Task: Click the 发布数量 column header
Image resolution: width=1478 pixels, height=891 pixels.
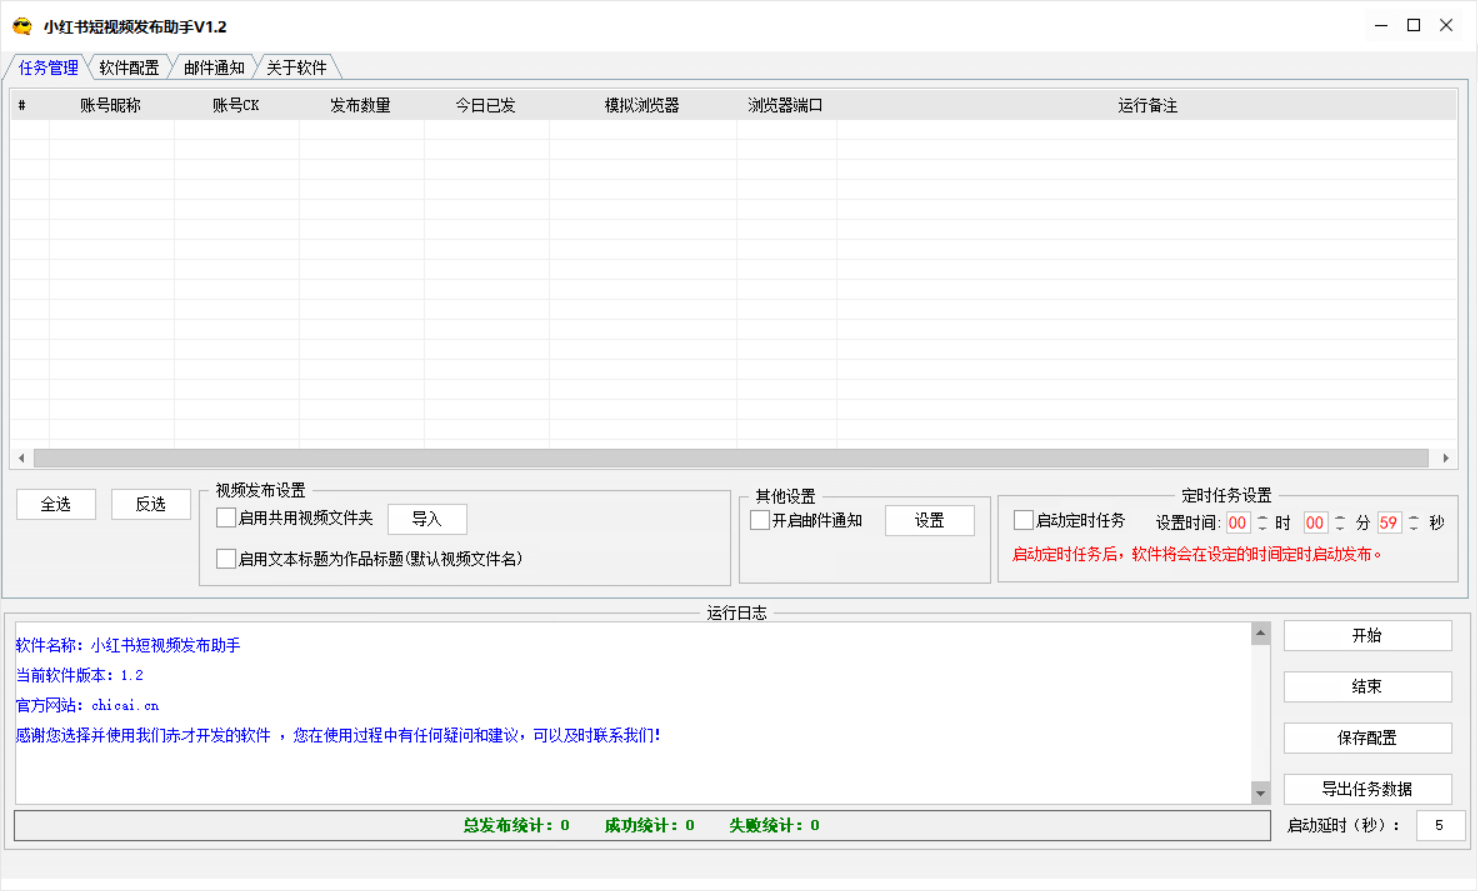Action: coord(361,105)
